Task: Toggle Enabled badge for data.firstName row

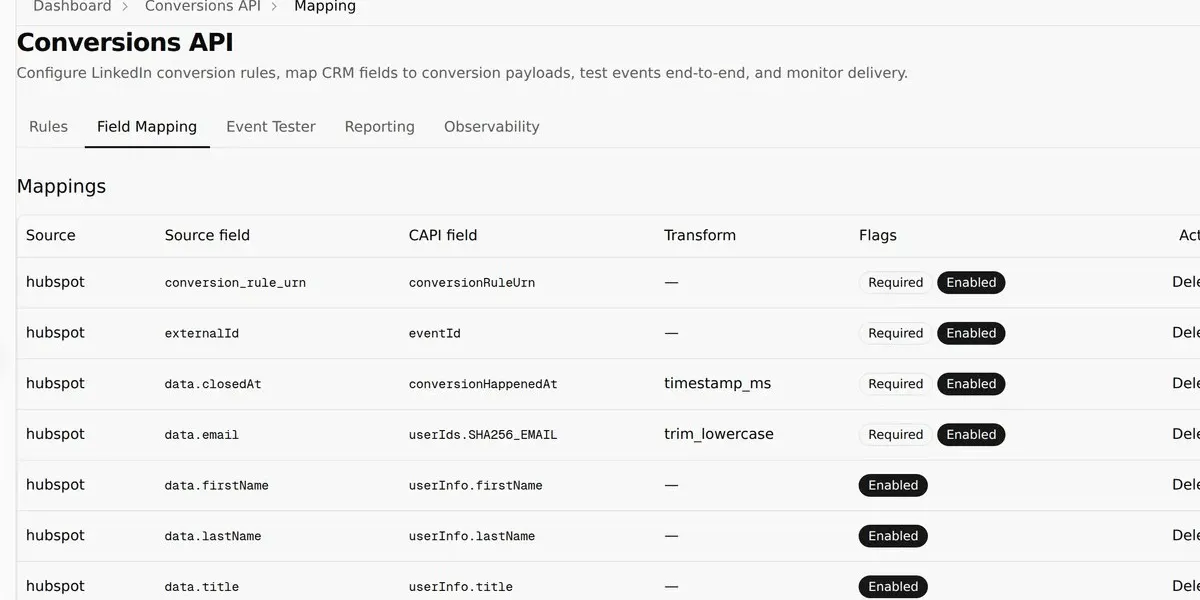Action: [893, 485]
